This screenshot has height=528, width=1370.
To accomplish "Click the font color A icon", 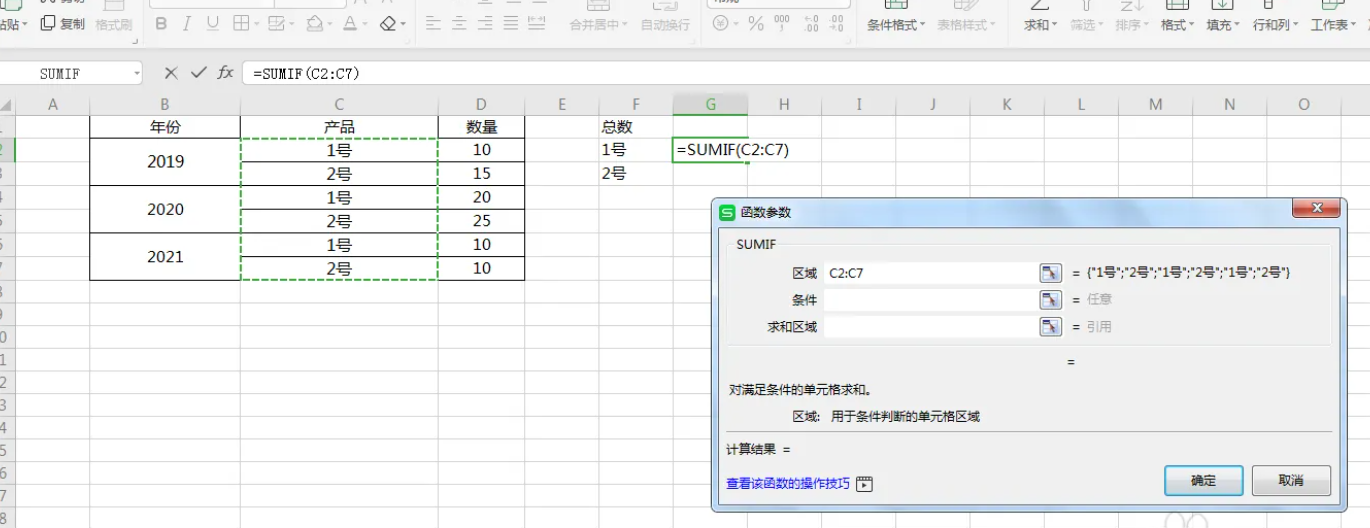I will point(349,23).
